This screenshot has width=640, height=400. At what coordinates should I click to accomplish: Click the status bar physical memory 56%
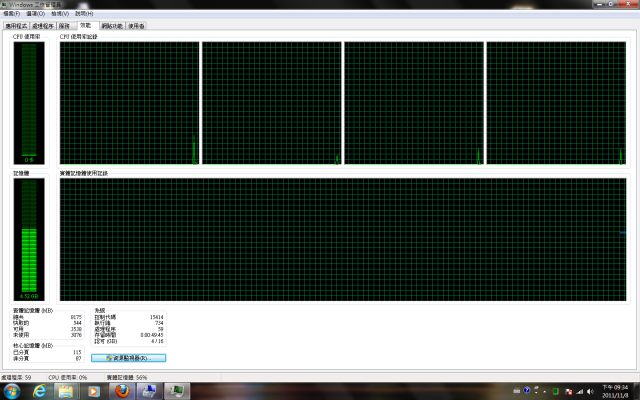point(127,378)
